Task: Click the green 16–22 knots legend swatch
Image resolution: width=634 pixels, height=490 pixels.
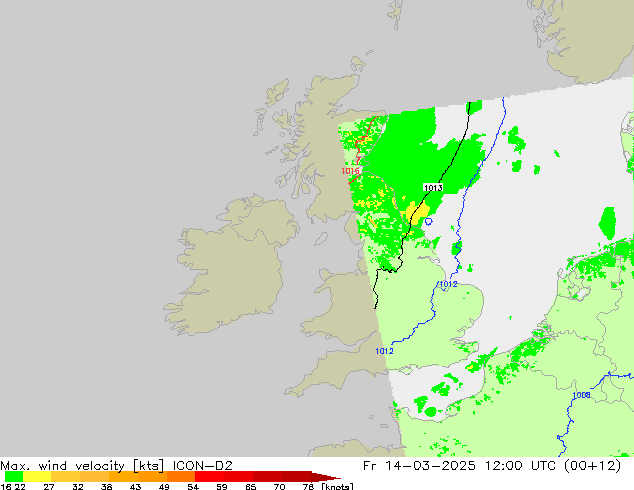Action: 14,477
